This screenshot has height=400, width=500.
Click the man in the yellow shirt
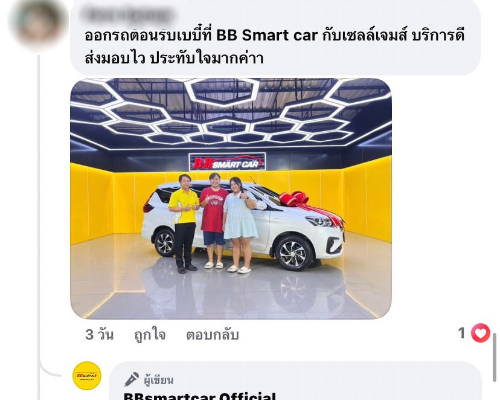tap(184, 223)
